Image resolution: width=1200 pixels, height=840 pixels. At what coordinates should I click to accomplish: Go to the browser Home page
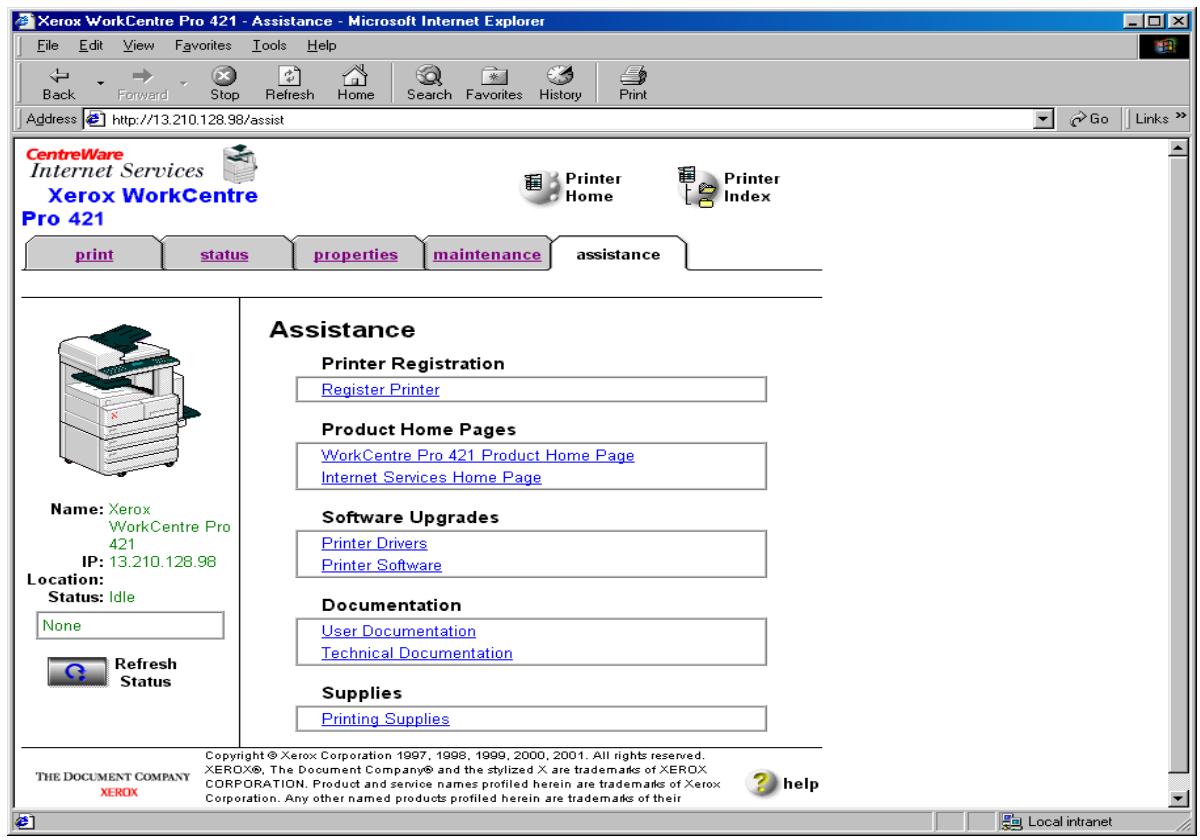pyautogui.click(x=355, y=84)
